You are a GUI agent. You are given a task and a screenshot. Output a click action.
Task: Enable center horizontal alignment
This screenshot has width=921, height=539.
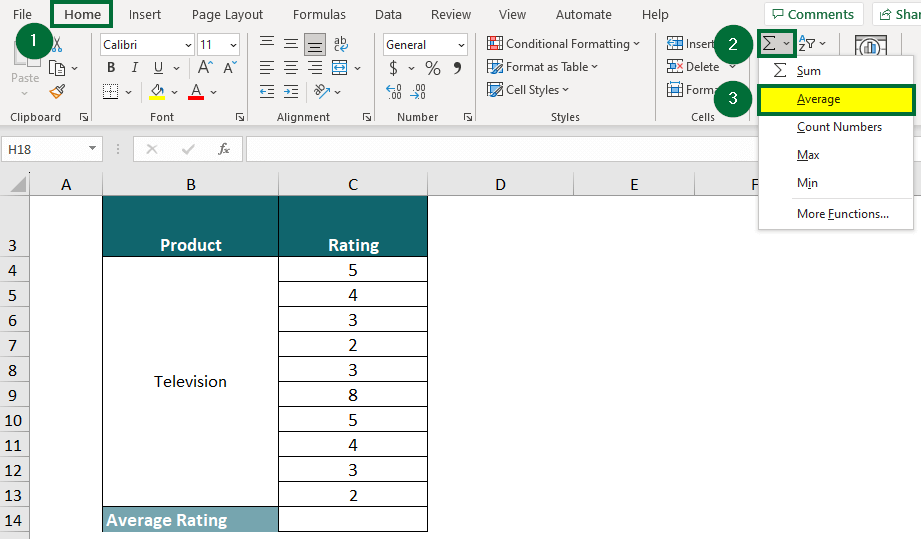click(x=291, y=68)
